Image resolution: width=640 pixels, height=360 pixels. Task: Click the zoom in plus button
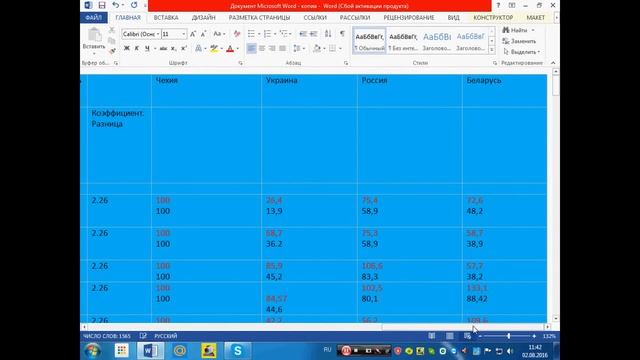coord(534,336)
